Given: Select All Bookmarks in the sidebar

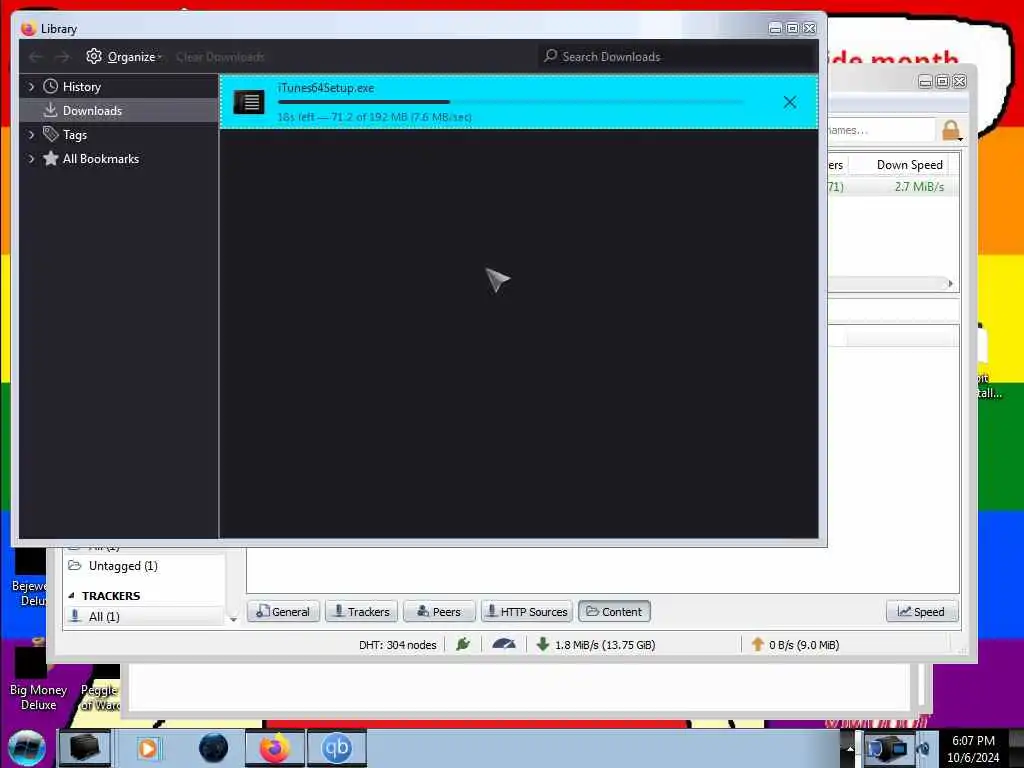Looking at the screenshot, I should [x=101, y=159].
